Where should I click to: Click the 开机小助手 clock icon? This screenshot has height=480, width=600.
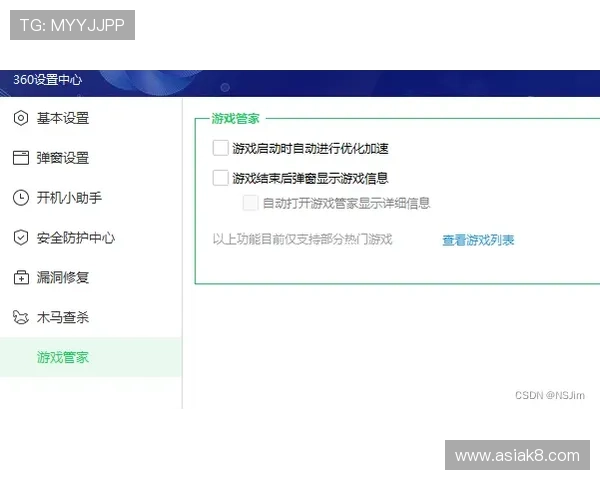21,198
